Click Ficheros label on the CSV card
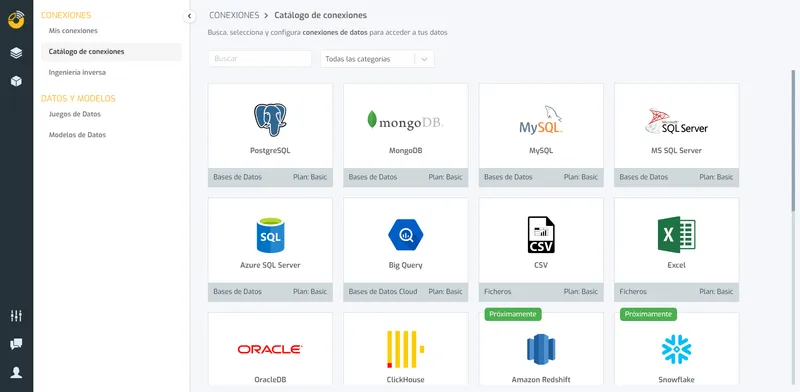 point(497,292)
